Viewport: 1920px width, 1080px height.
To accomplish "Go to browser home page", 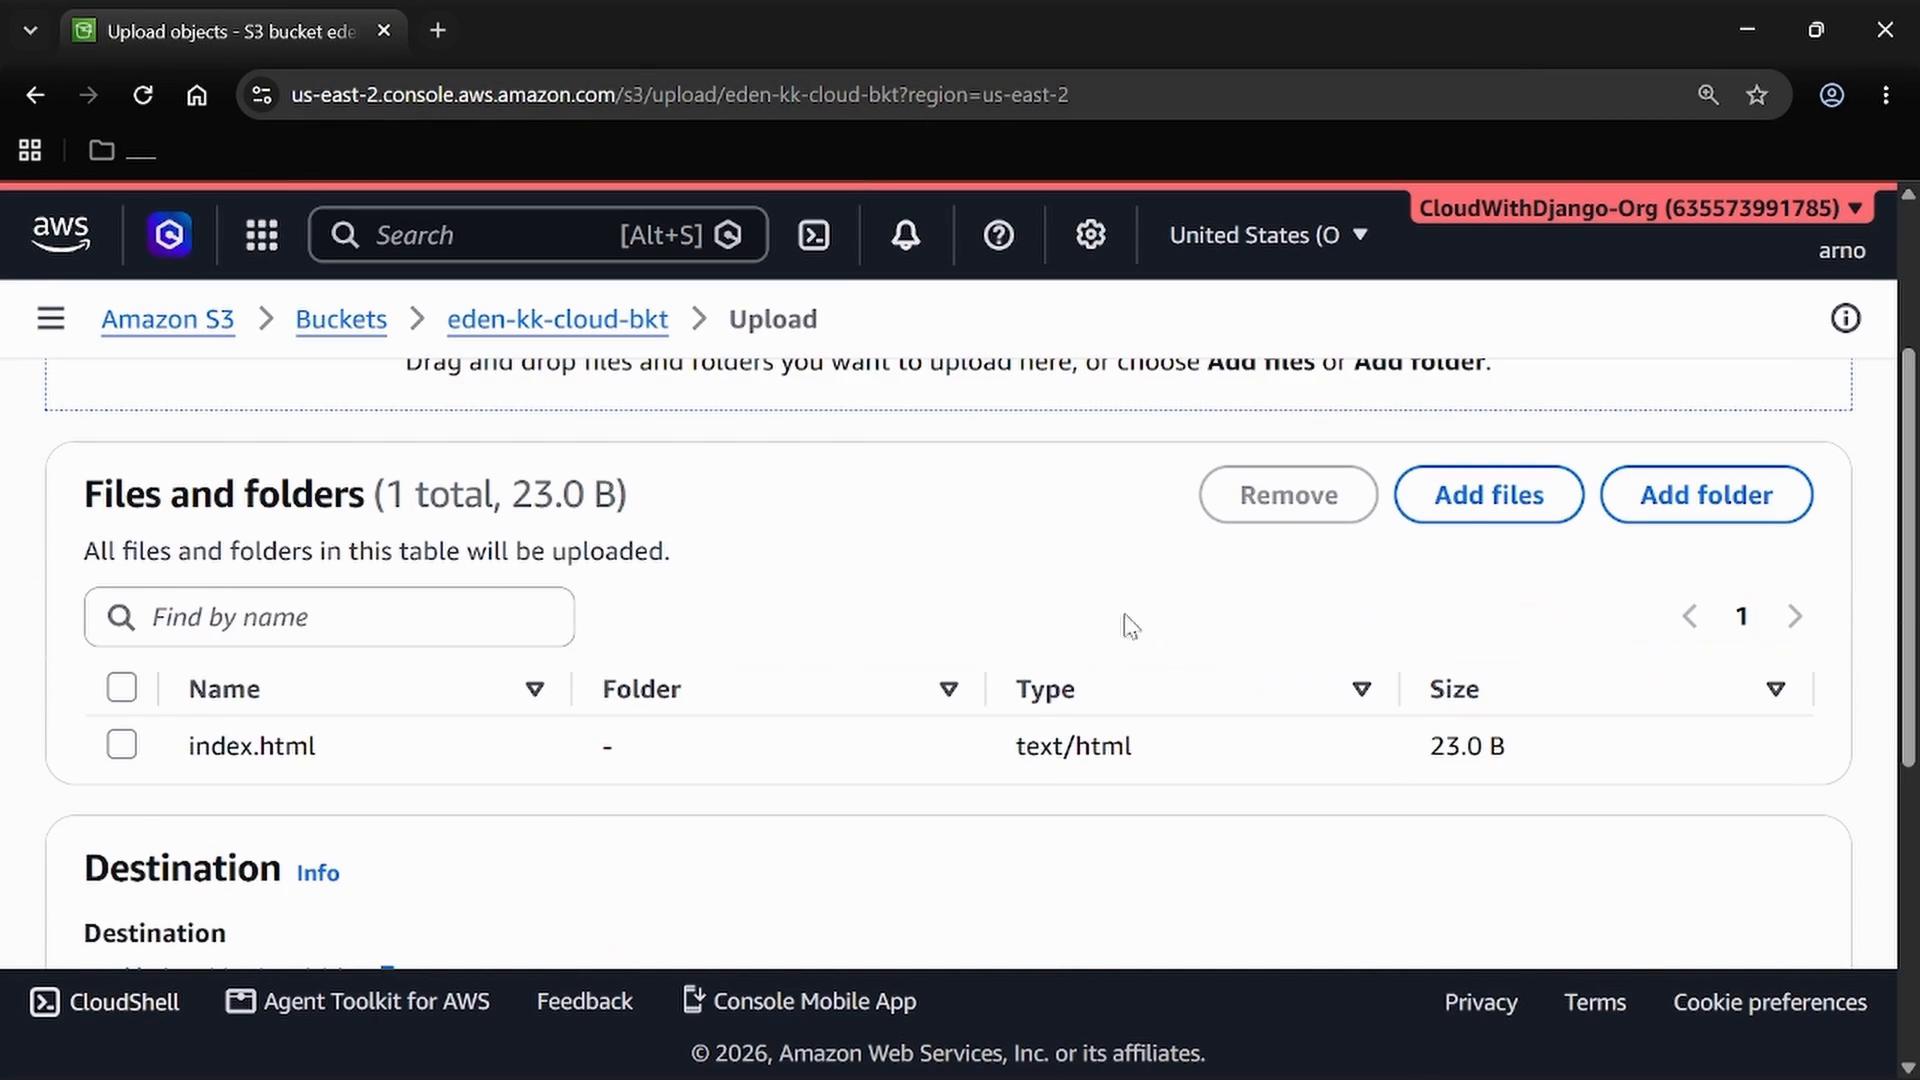I will 197,95.
